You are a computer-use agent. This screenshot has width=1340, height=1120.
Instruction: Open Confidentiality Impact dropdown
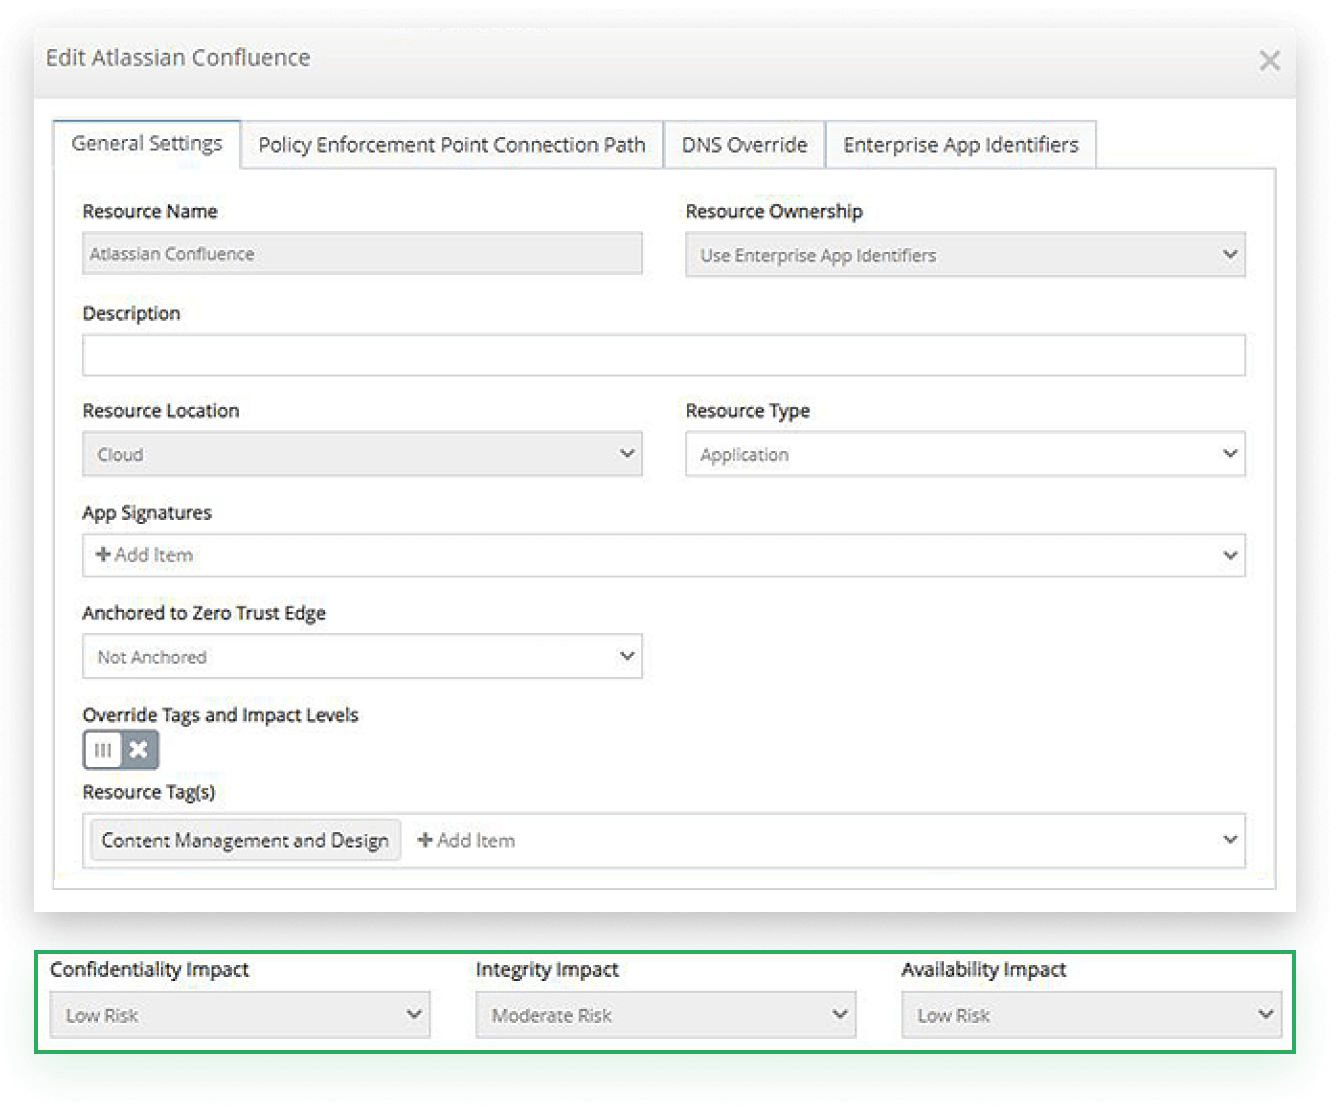pyautogui.click(x=240, y=1015)
